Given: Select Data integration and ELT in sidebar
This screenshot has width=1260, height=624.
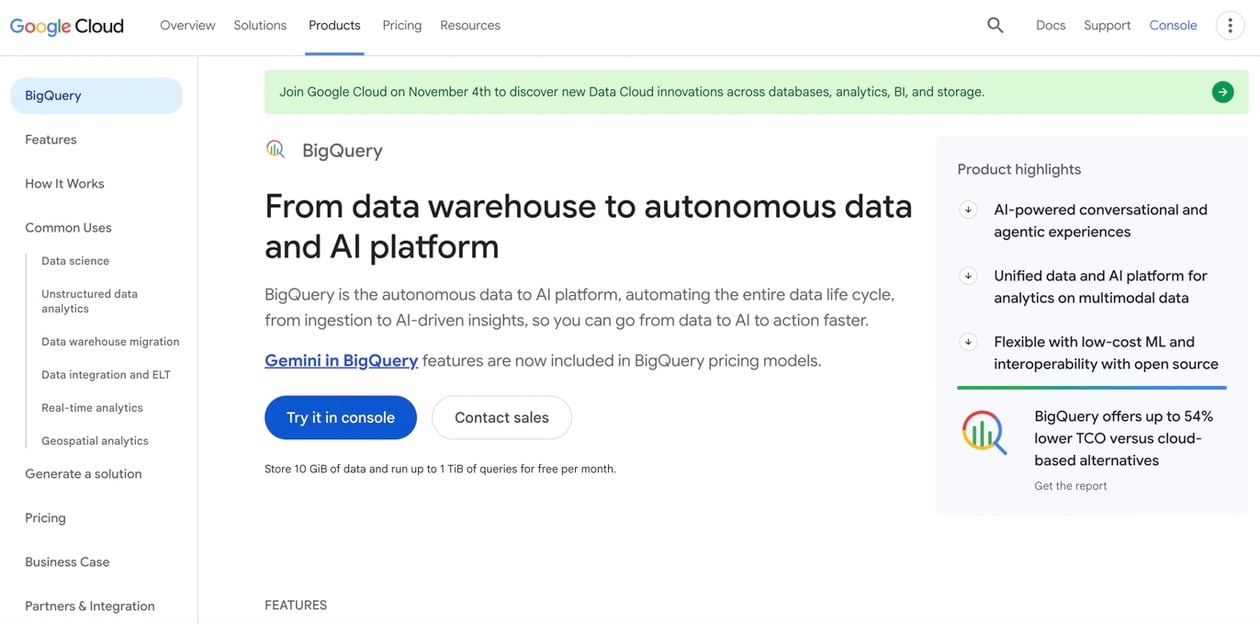Looking at the screenshot, I should pyautogui.click(x=106, y=375).
